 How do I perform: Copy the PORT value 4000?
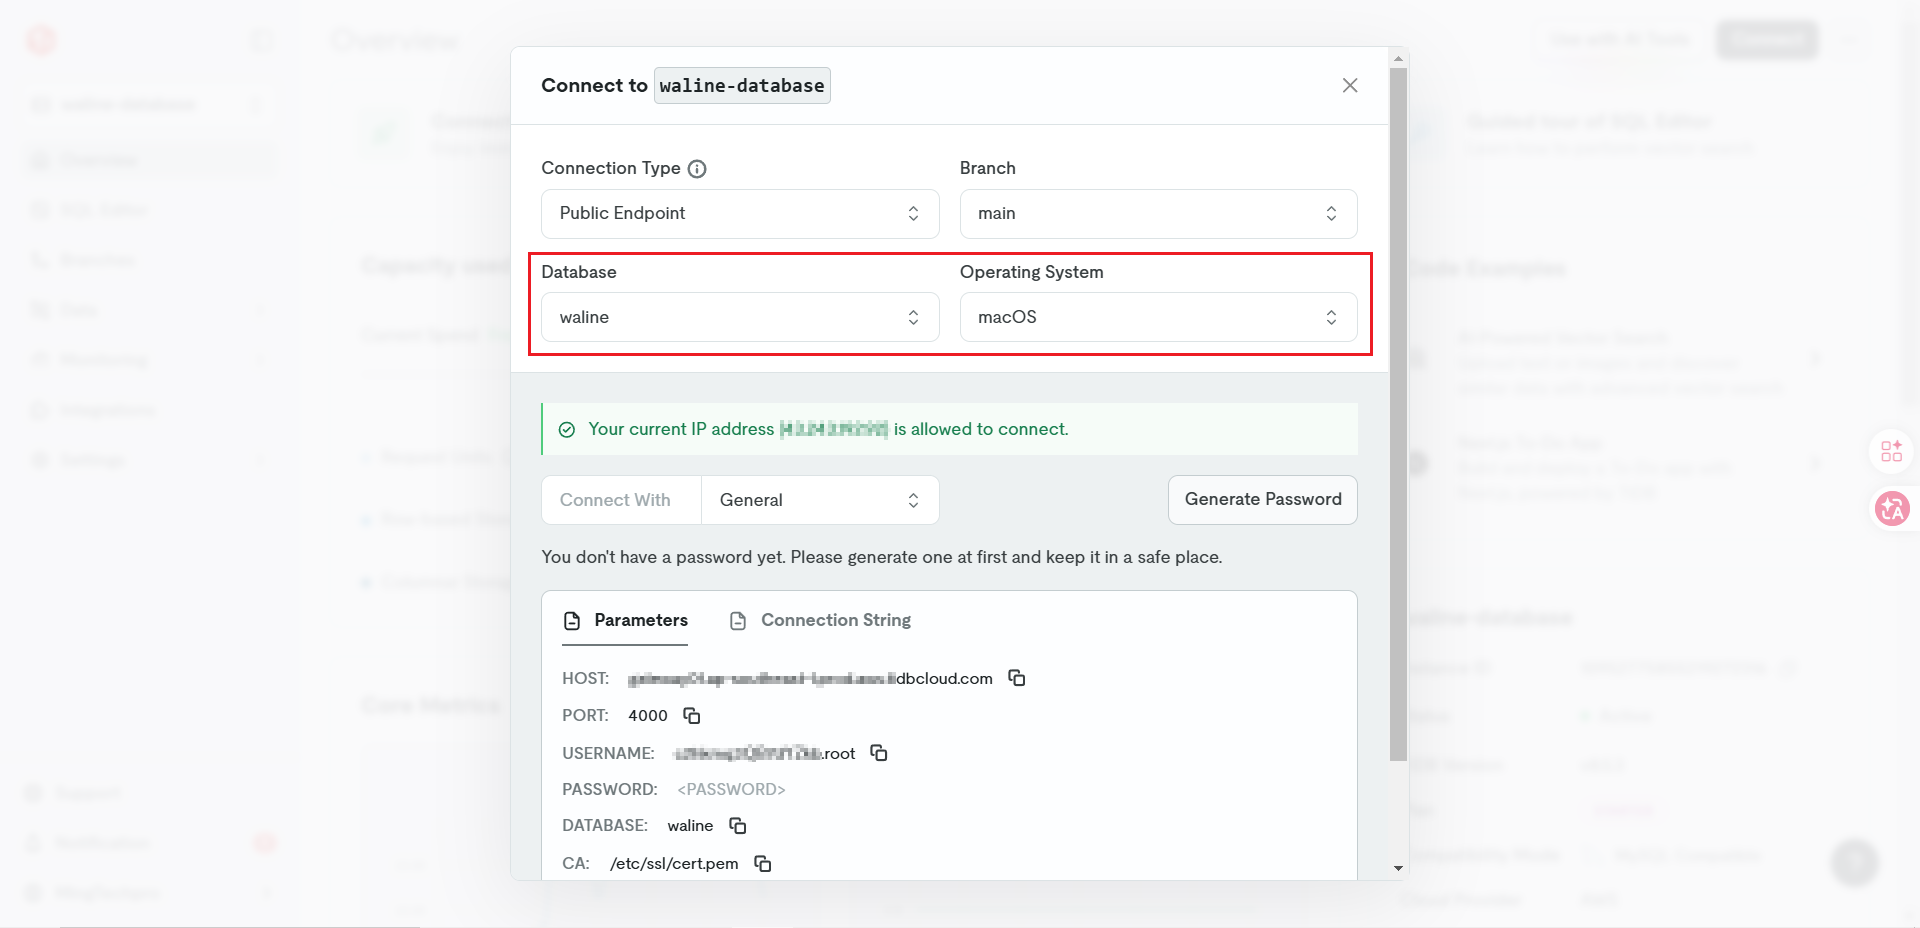point(691,715)
